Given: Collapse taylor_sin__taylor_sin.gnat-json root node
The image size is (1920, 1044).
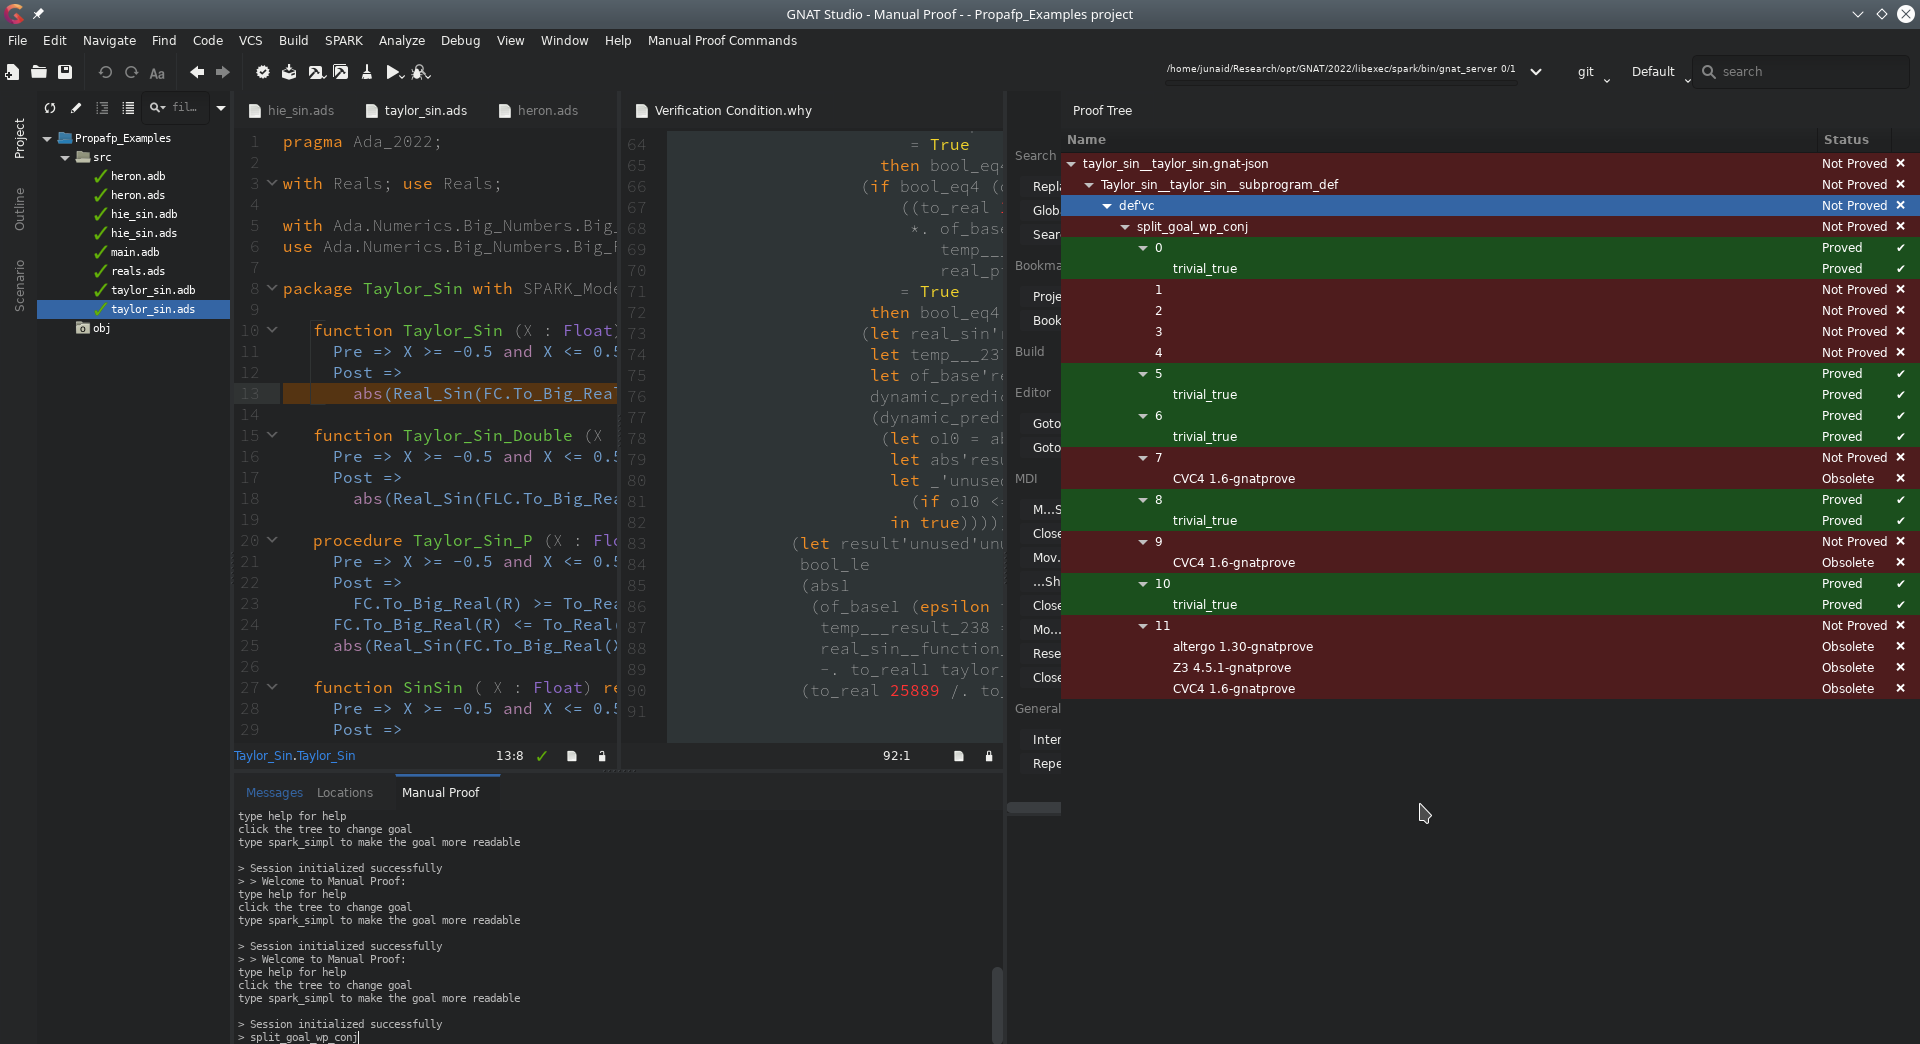Looking at the screenshot, I should (x=1071, y=164).
